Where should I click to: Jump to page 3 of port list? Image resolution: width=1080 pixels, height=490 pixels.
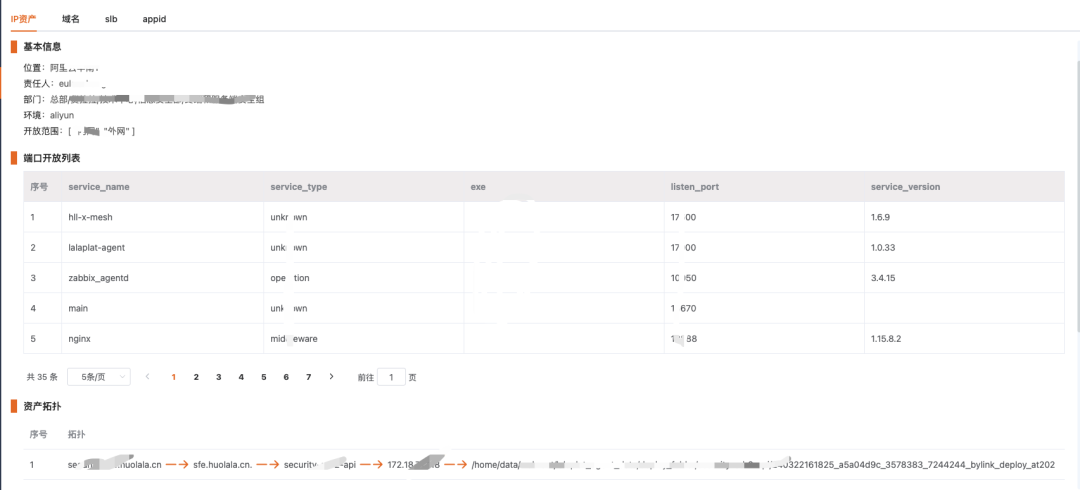[218, 377]
